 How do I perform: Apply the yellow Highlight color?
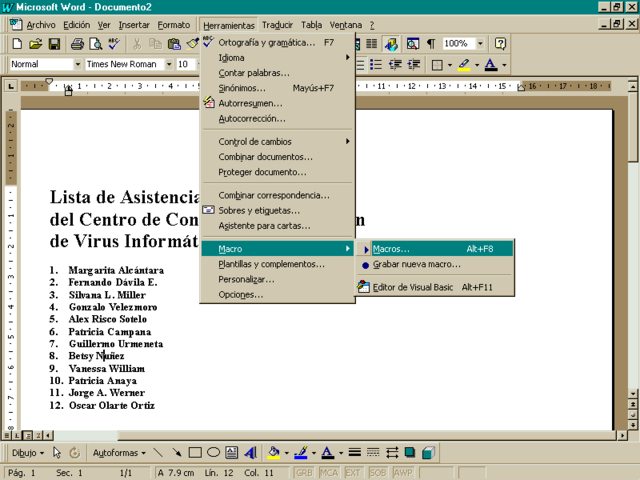click(x=464, y=65)
